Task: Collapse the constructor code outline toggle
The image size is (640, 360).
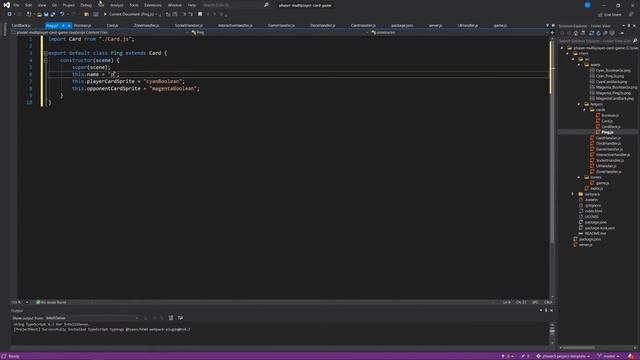Action: 46,60
